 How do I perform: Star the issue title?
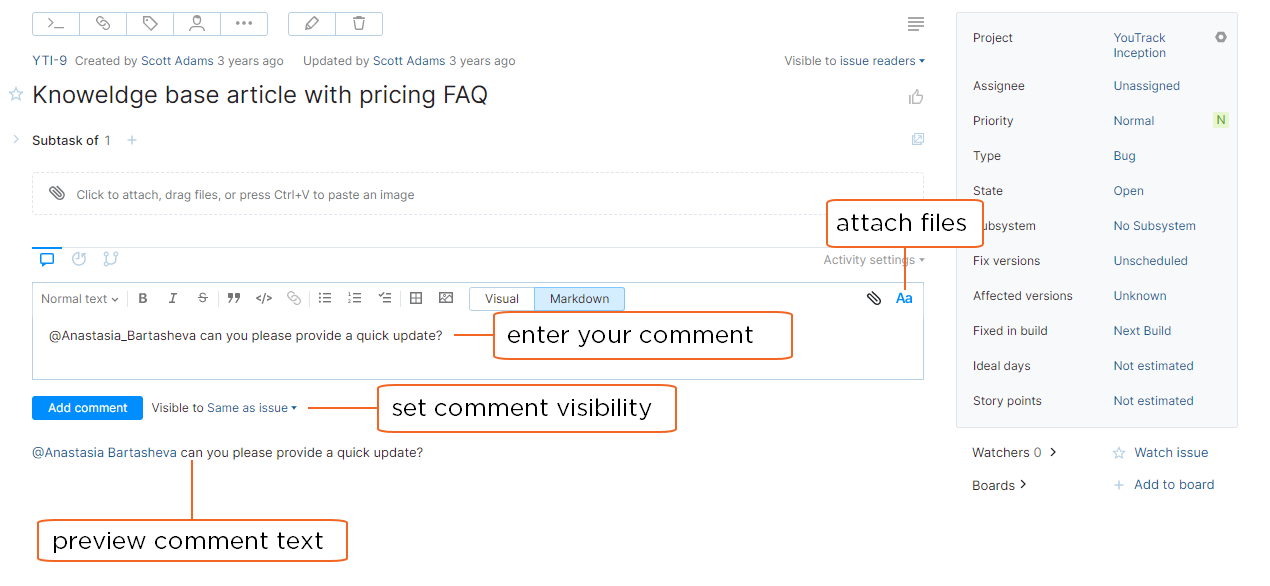tap(16, 95)
